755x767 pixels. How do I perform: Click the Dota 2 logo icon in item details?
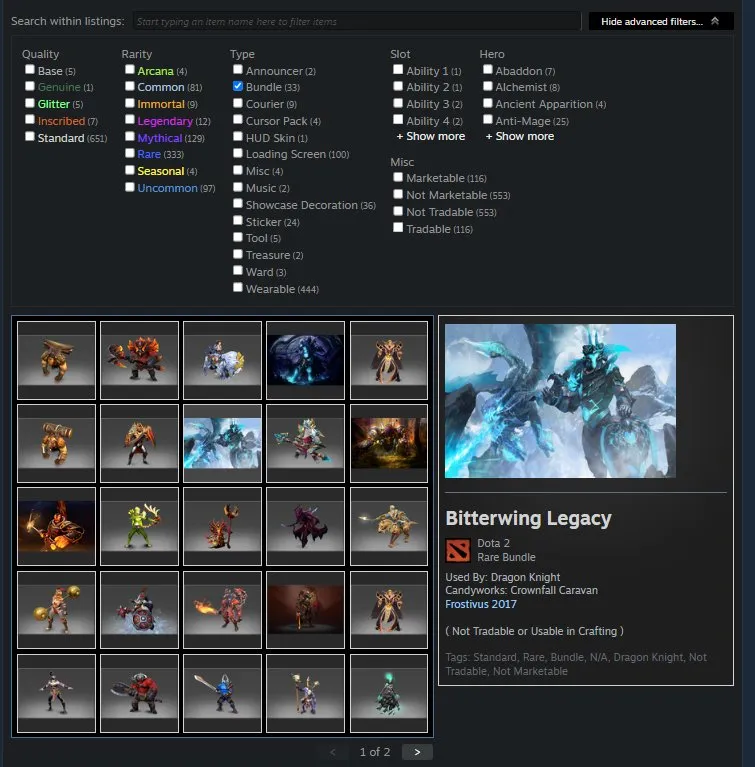pos(458,550)
